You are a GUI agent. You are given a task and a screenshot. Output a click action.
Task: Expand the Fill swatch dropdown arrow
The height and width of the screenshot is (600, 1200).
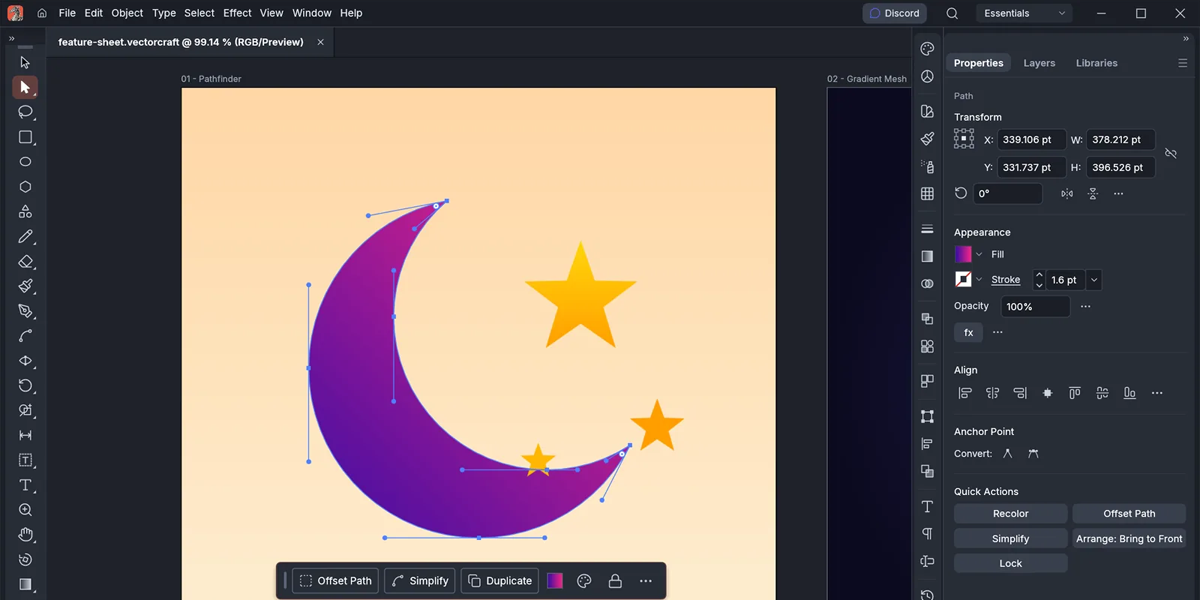point(979,254)
